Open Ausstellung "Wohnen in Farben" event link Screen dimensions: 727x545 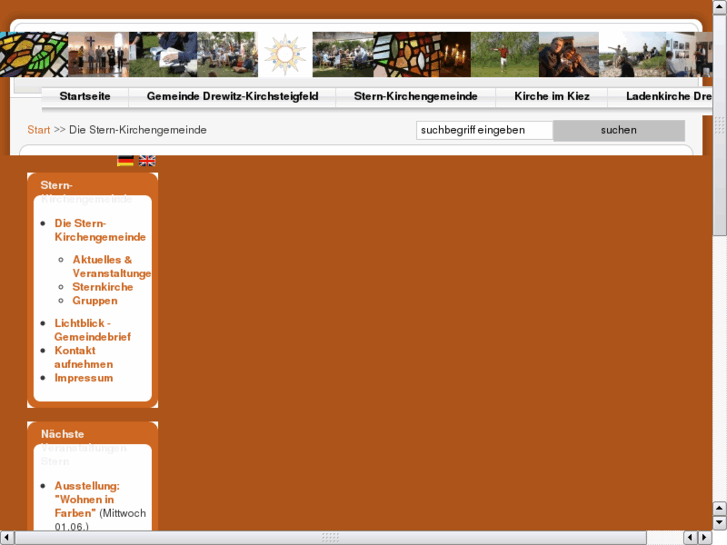[87, 500]
